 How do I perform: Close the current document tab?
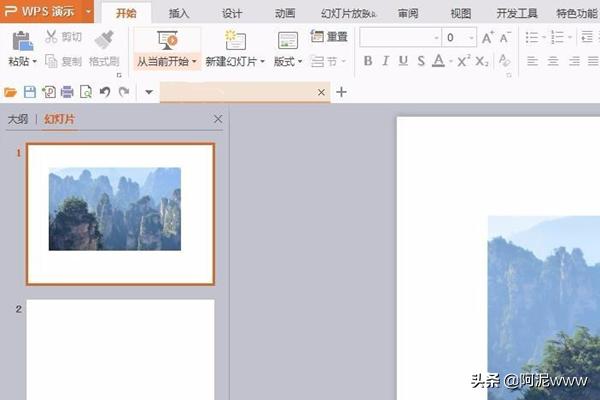click(321, 92)
